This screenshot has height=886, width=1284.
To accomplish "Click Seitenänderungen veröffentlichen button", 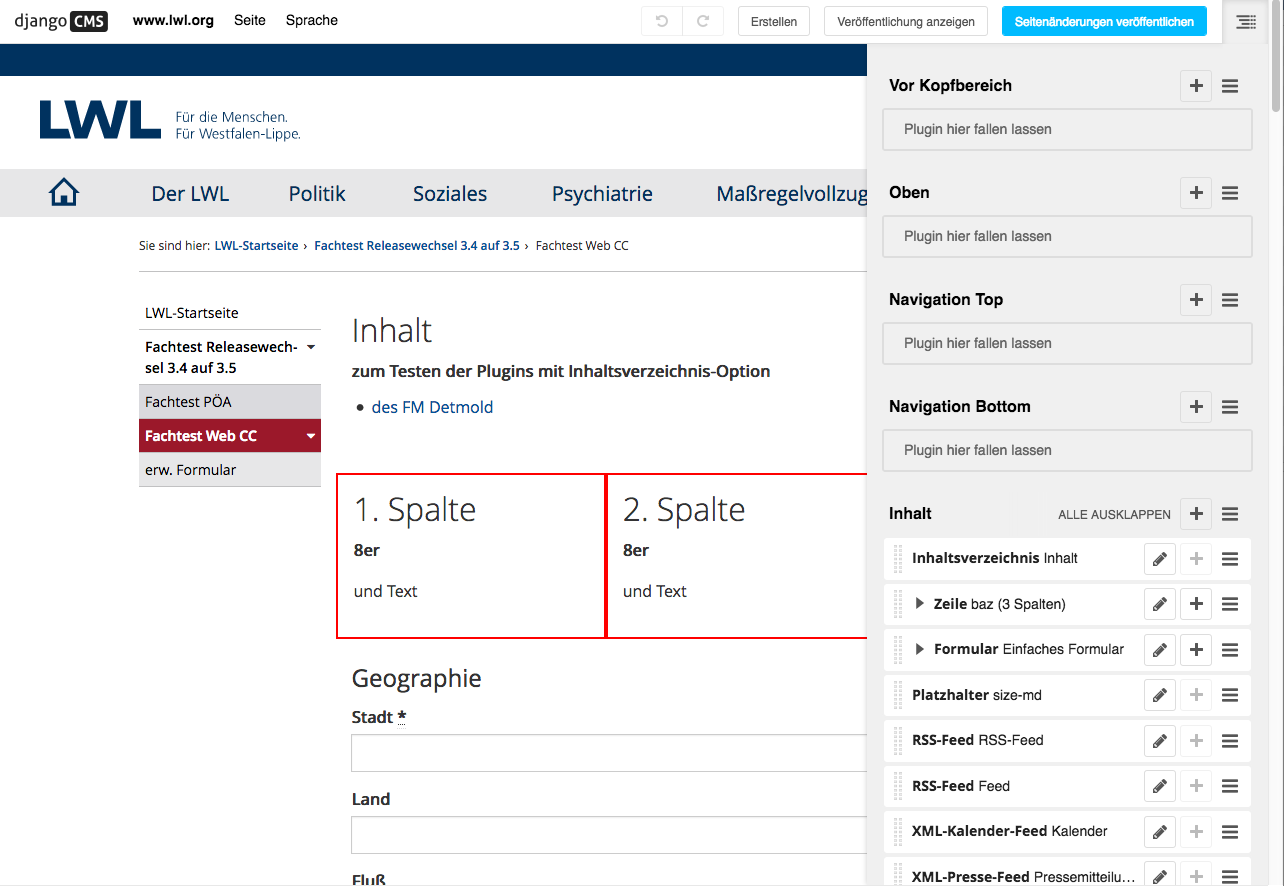I will tap(1104, 21).
